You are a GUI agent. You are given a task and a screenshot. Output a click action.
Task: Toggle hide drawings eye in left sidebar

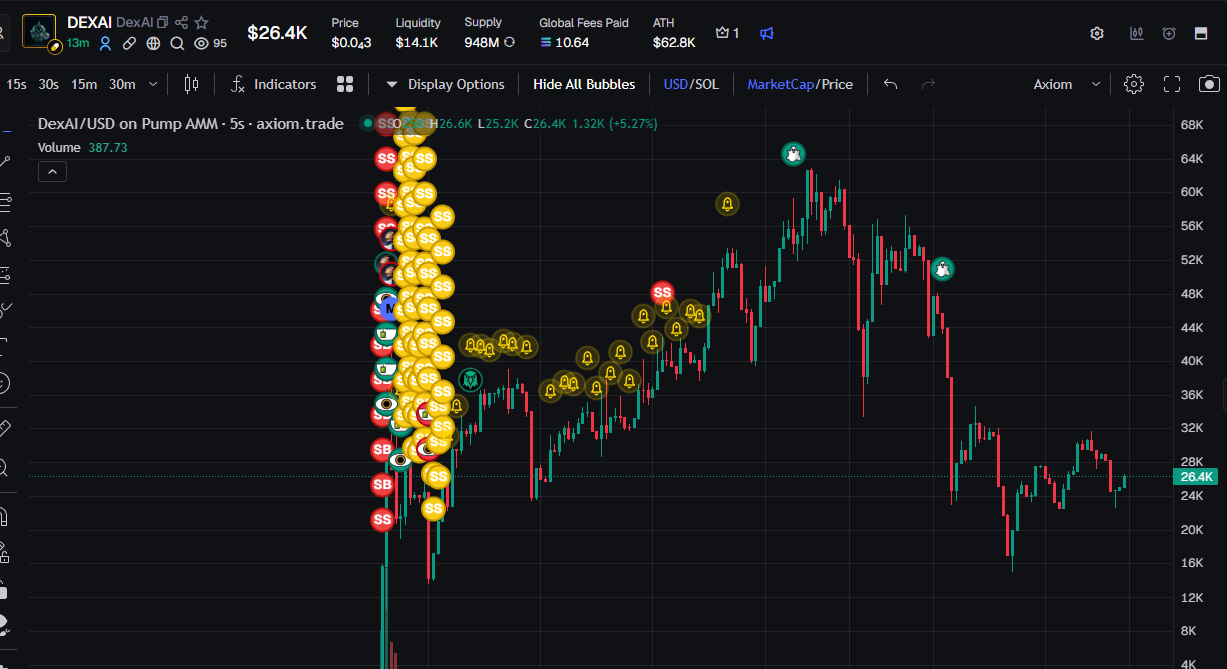click(3, 623)
